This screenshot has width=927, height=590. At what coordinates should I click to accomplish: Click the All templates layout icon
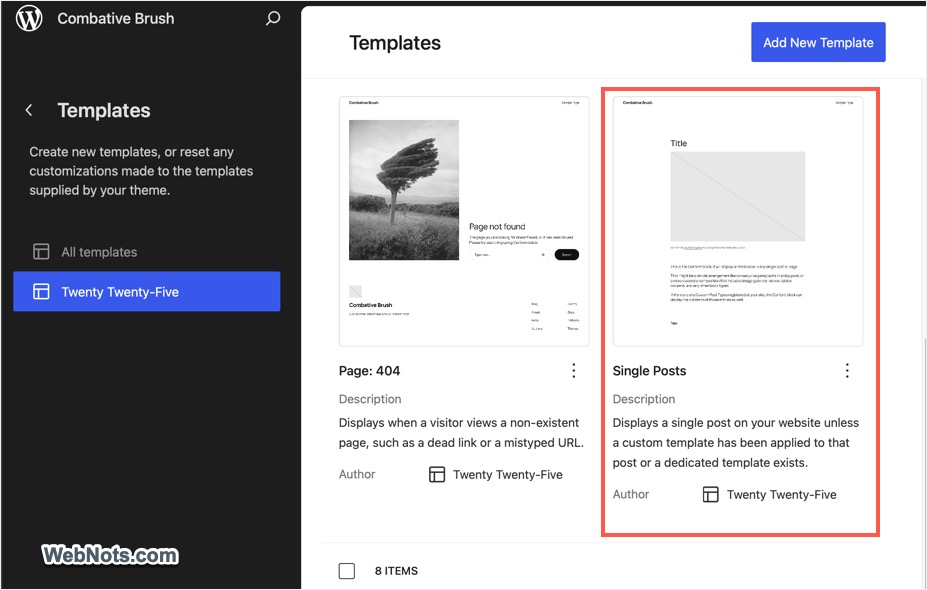41,252
